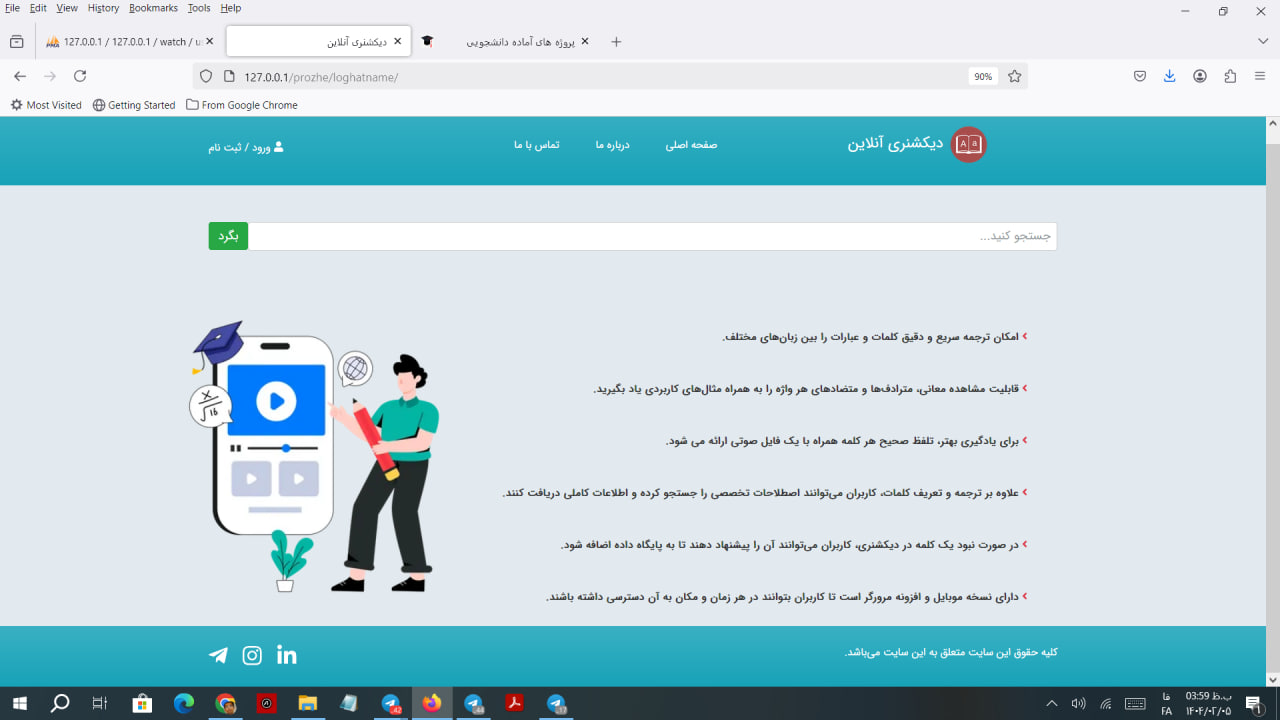Screen dimensions: 1280x720
Task: Click the بگرد search button
Action: [x=227, y=236]
